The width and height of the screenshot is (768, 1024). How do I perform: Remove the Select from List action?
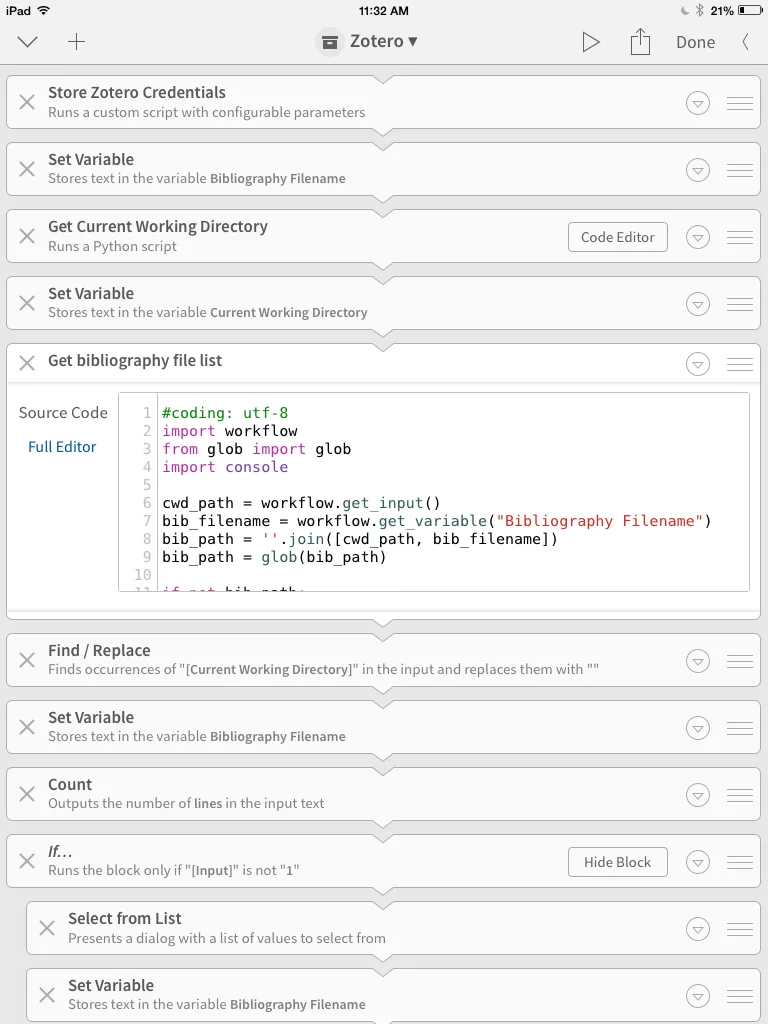coord(47,927)
